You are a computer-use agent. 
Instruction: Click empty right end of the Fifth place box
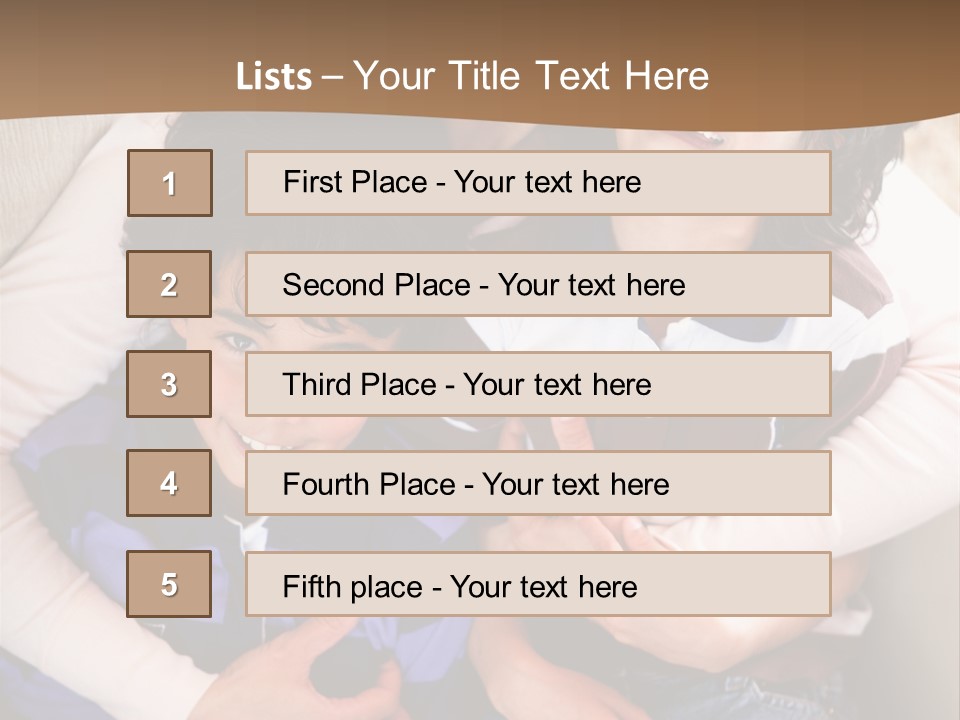click(760, 585)
